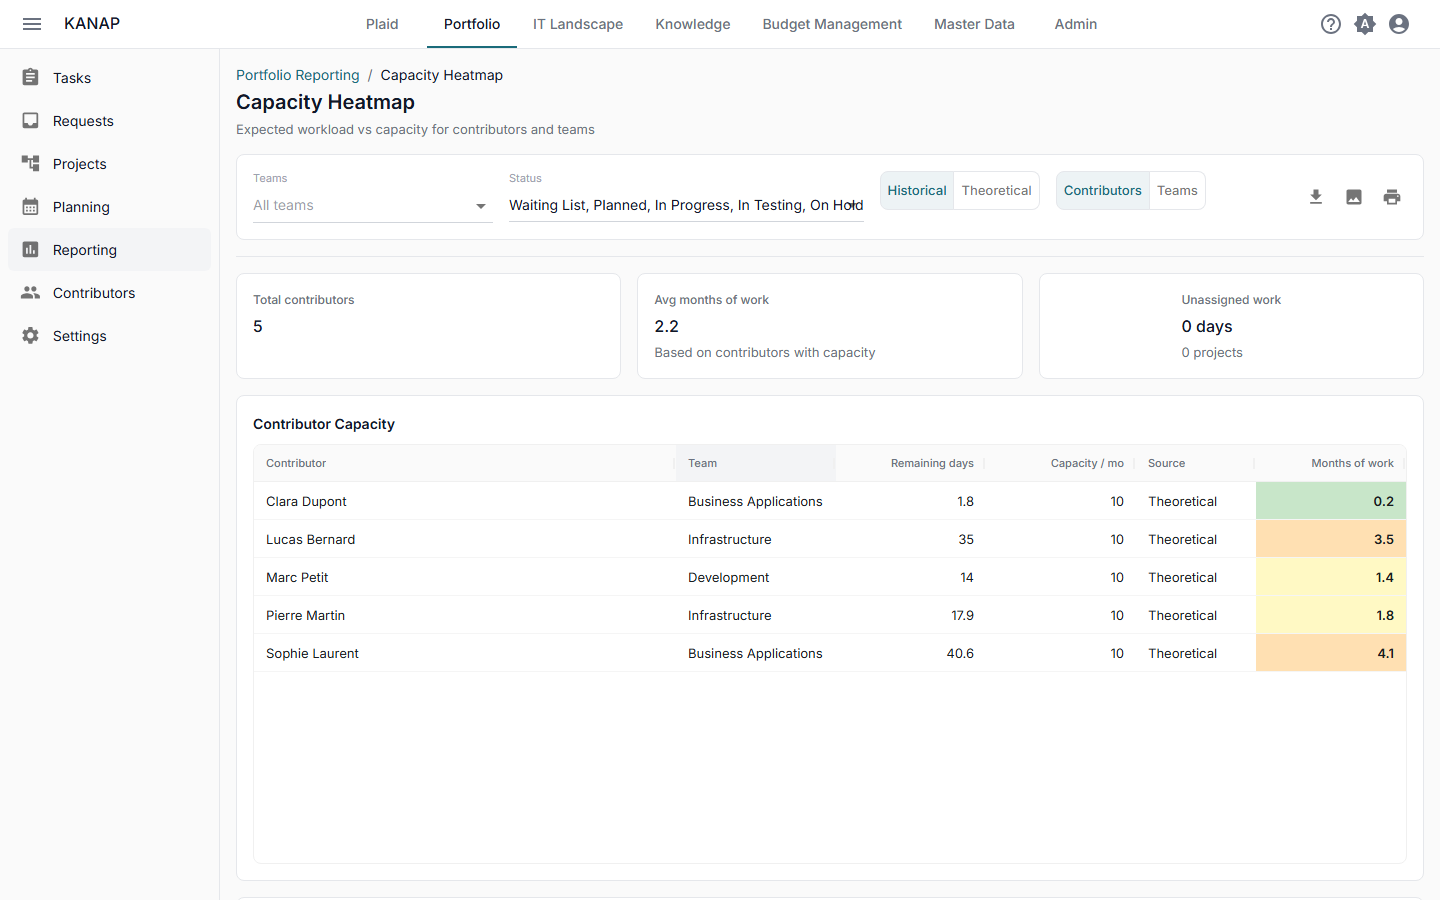Sort by the Months of work column header
The image size is (1440, 900).
pyautogui.click(x=1330, y=463)
